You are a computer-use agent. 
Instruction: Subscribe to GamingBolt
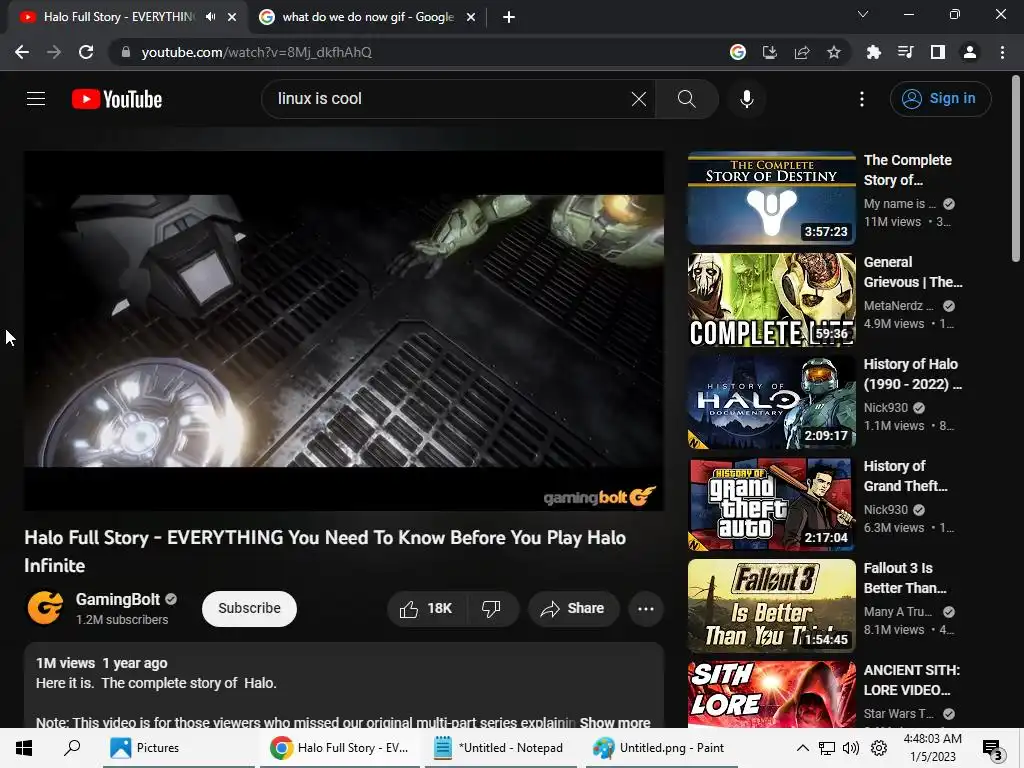coord(249,608)
